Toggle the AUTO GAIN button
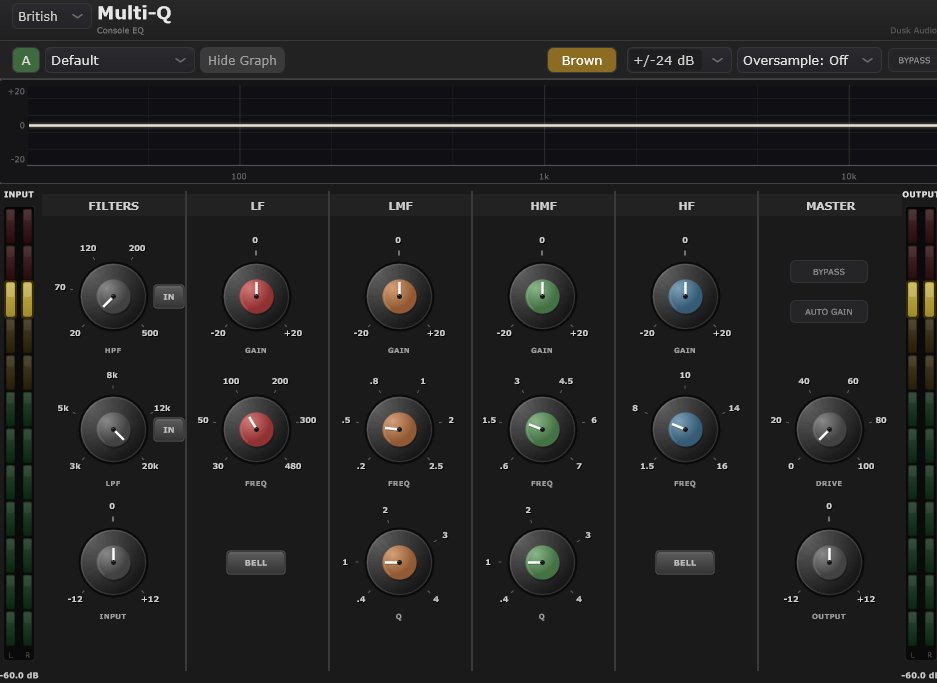The height and width of the screenshot is (683, 937). click(x=828, y=311)
